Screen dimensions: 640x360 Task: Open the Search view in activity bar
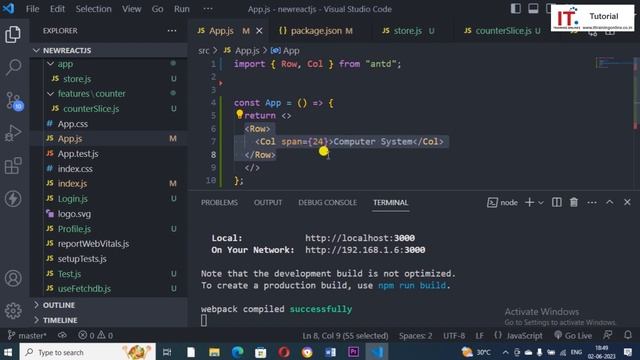click(13, 67)
